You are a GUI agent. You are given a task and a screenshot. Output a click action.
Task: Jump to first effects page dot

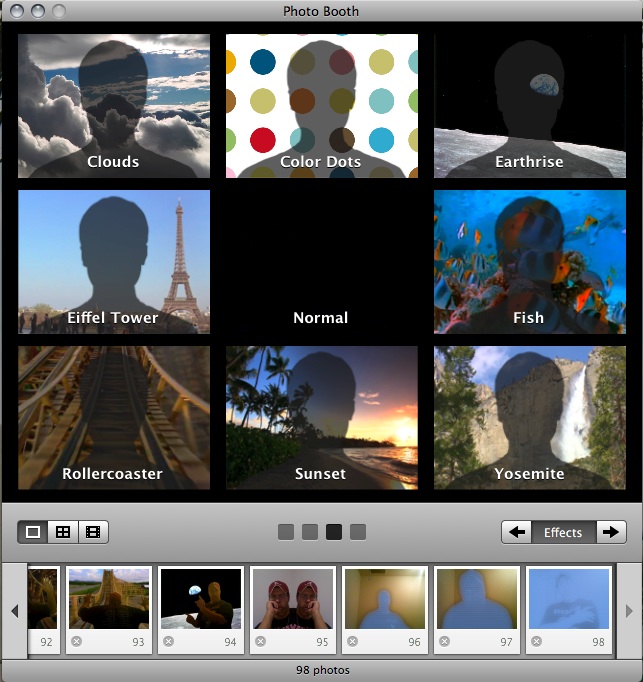286,532
